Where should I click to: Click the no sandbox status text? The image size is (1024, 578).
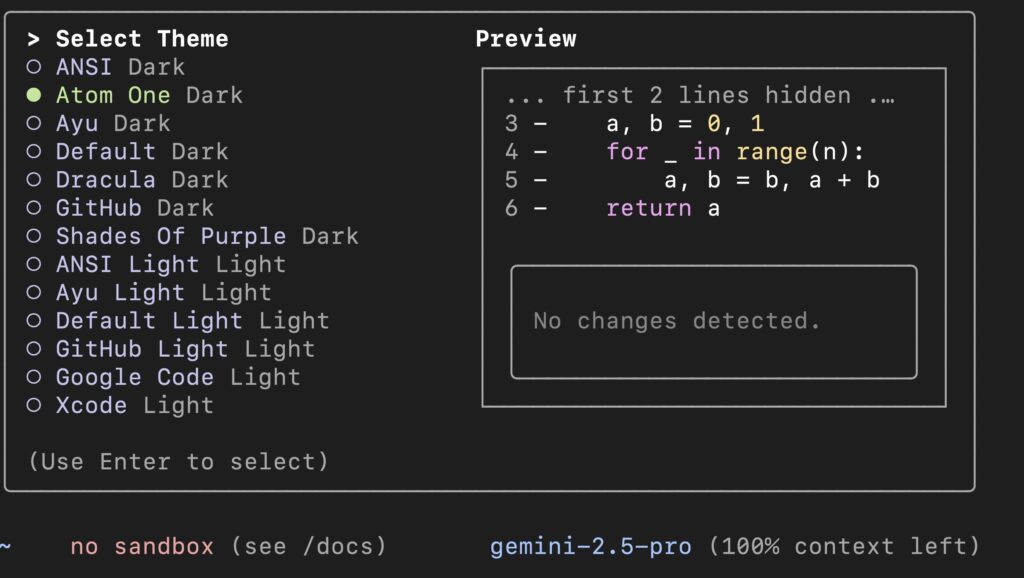click(x=142, y=546)
